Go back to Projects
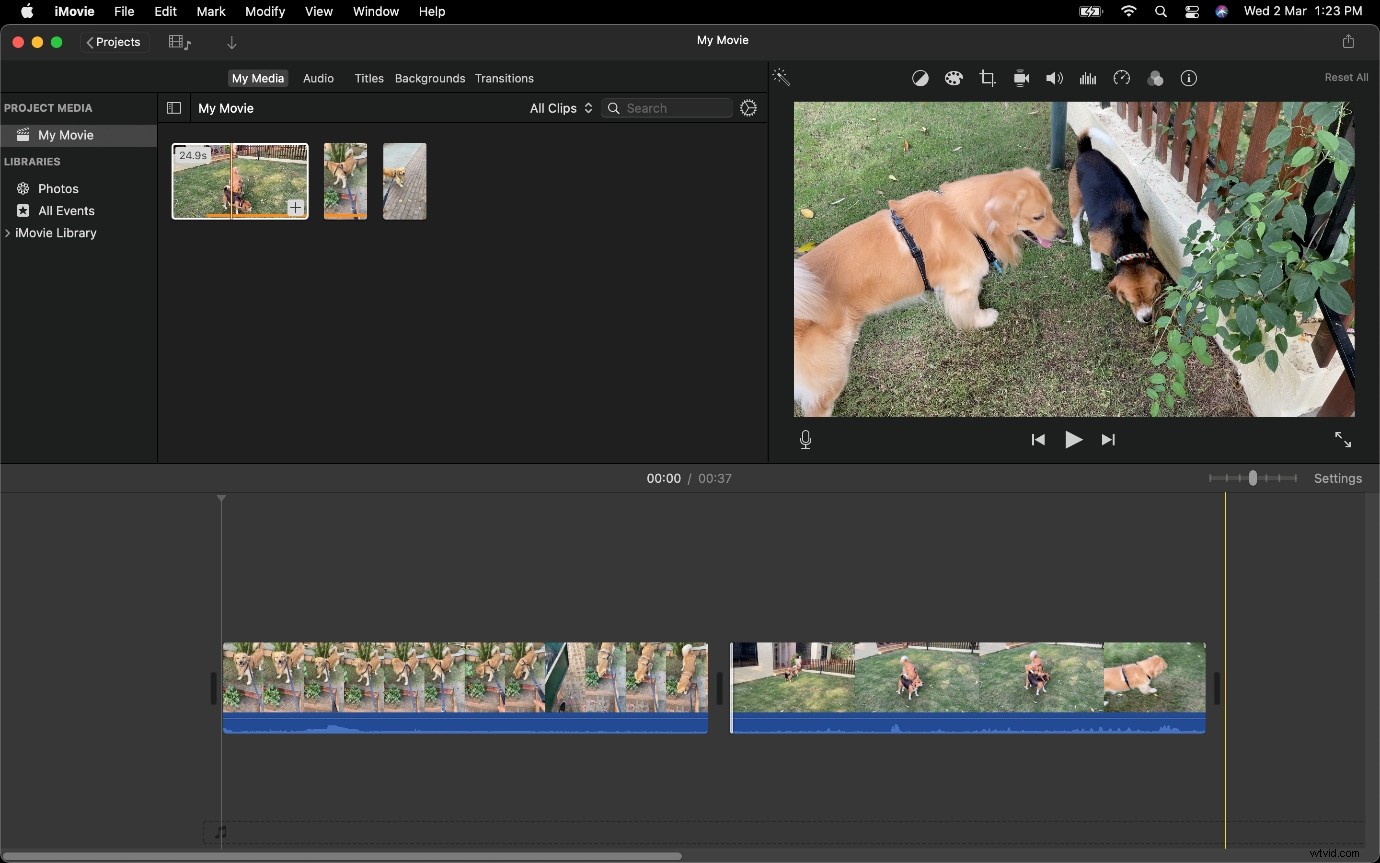 tap(113, 42)
